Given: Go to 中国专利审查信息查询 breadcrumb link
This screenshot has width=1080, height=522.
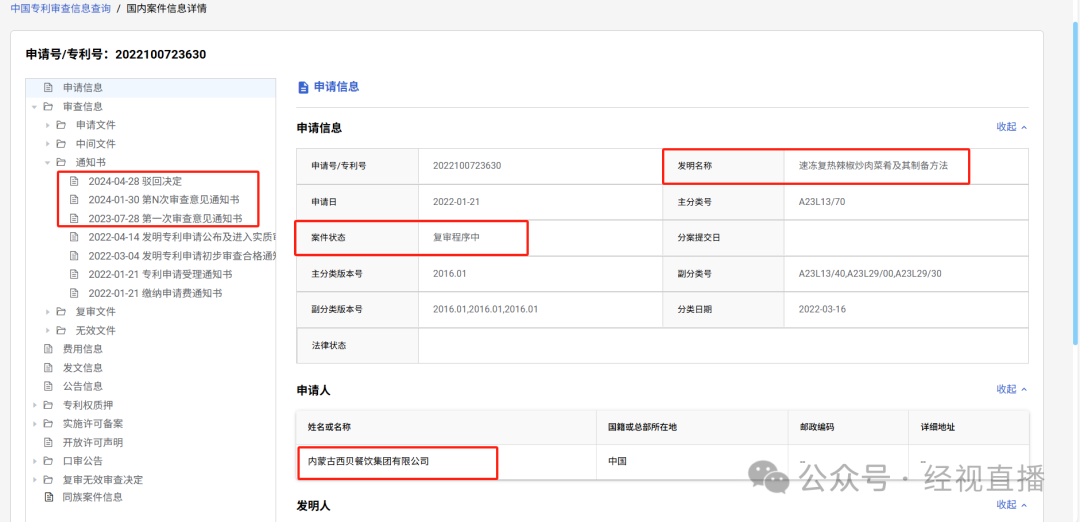Looking at the screenshot, I should point(58,8).
